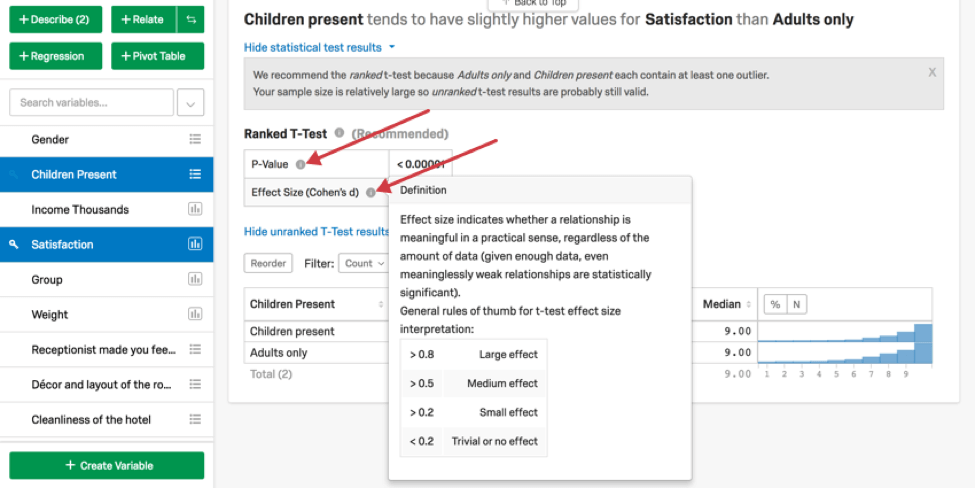Click the Search variables input field

click(x=90, y=103)
